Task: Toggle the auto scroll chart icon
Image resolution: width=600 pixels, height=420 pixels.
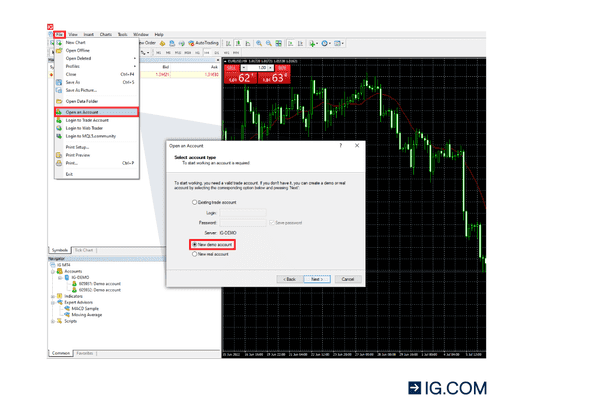Action: pos(290,43)
